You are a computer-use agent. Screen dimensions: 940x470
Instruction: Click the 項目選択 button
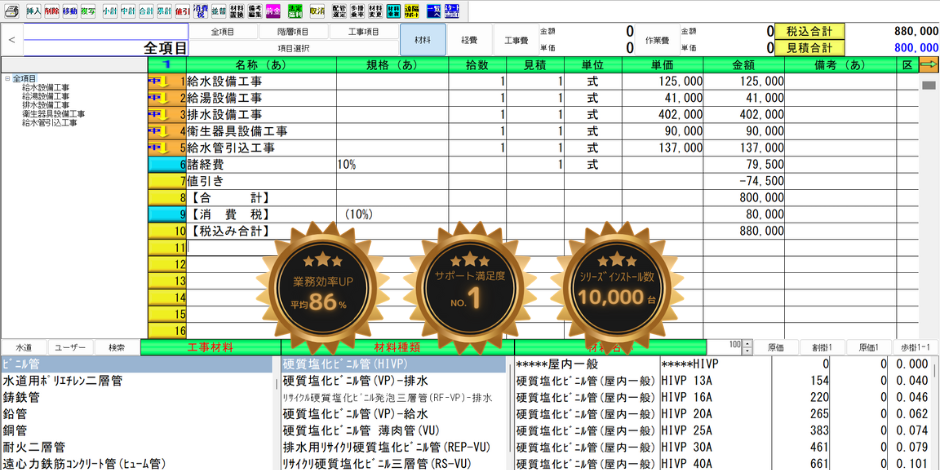293,48
